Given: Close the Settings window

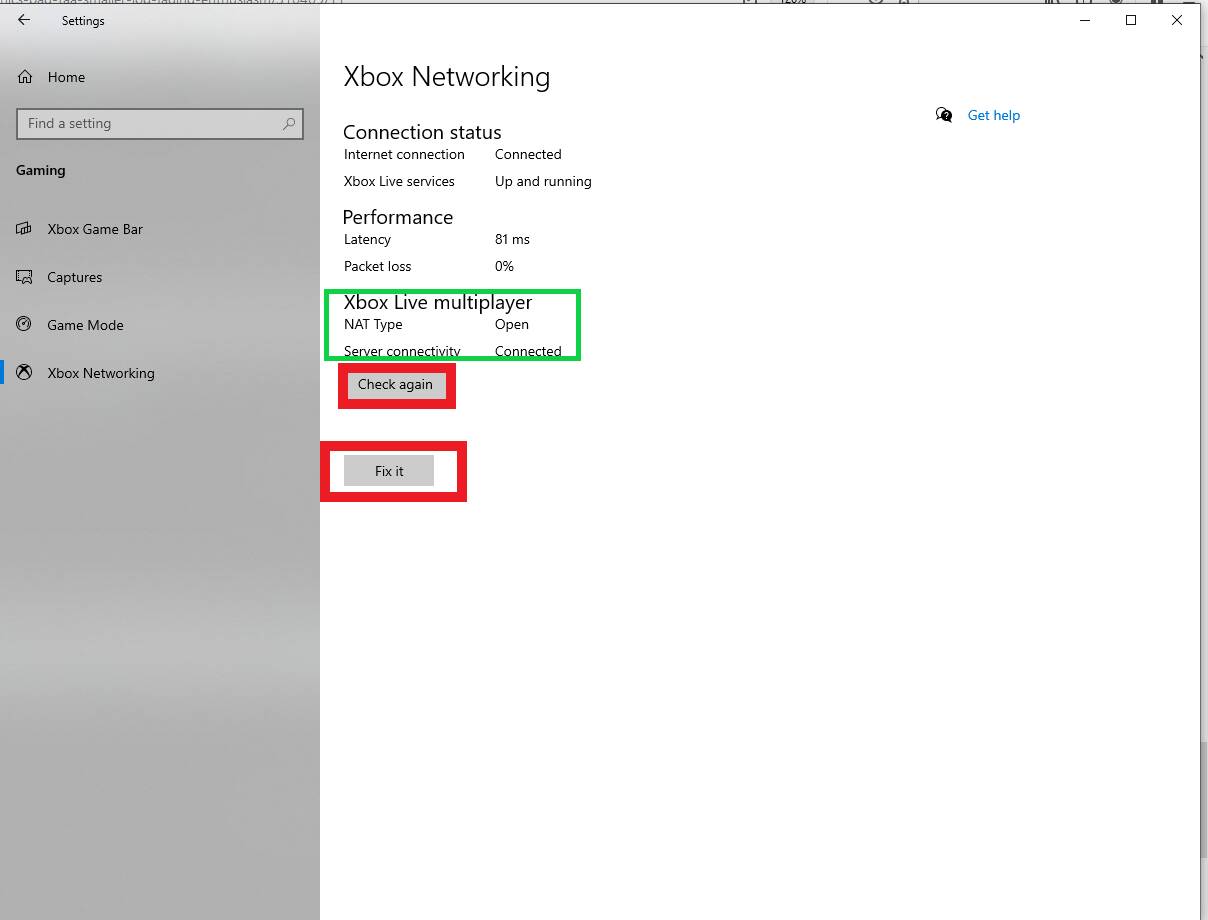Looking at the screenshot, I should [x=1177, y=20].
